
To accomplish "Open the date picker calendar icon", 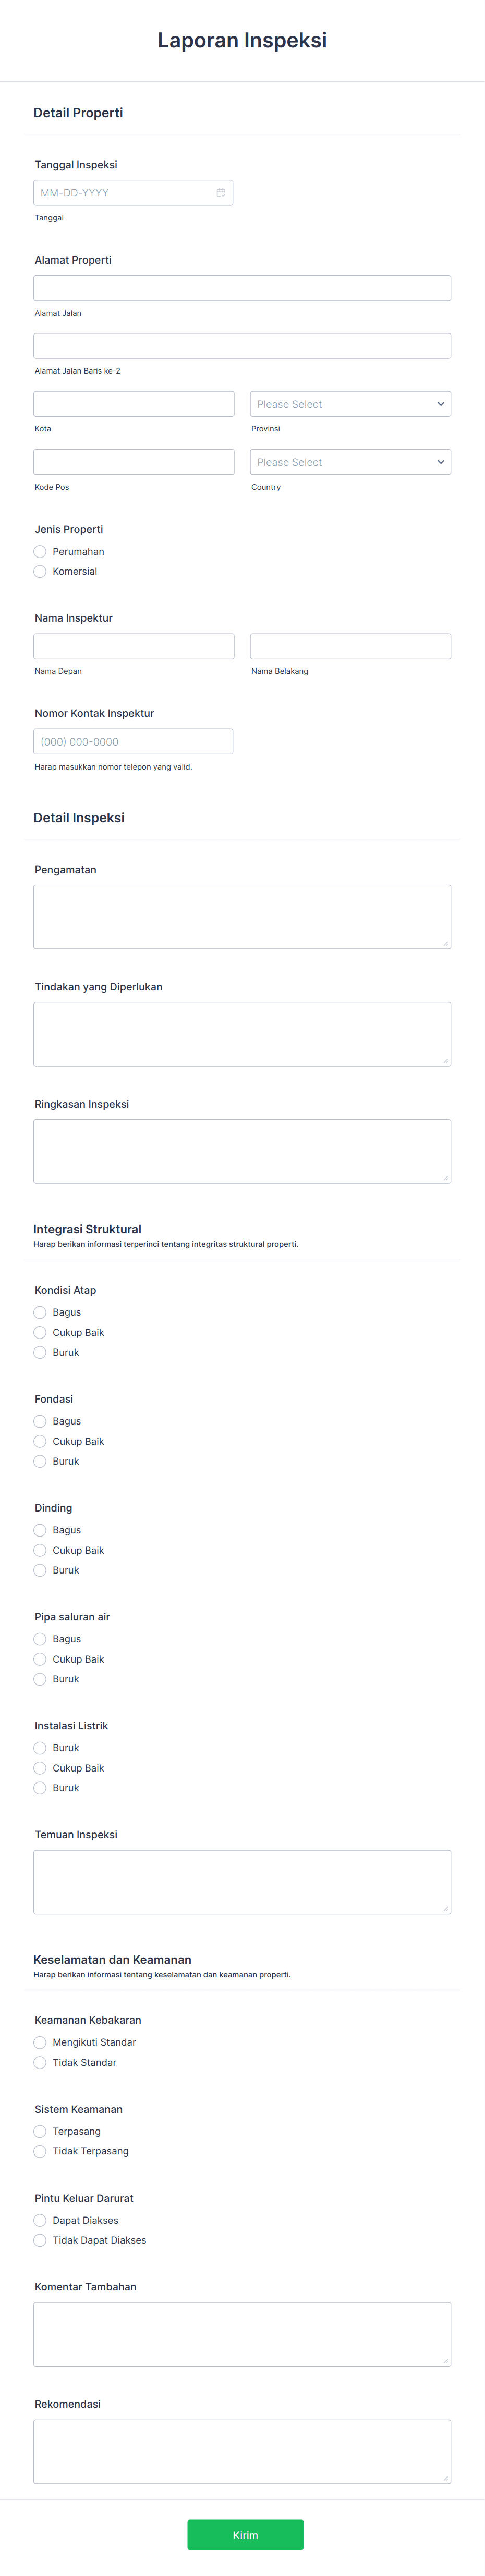I will (222, 192).
